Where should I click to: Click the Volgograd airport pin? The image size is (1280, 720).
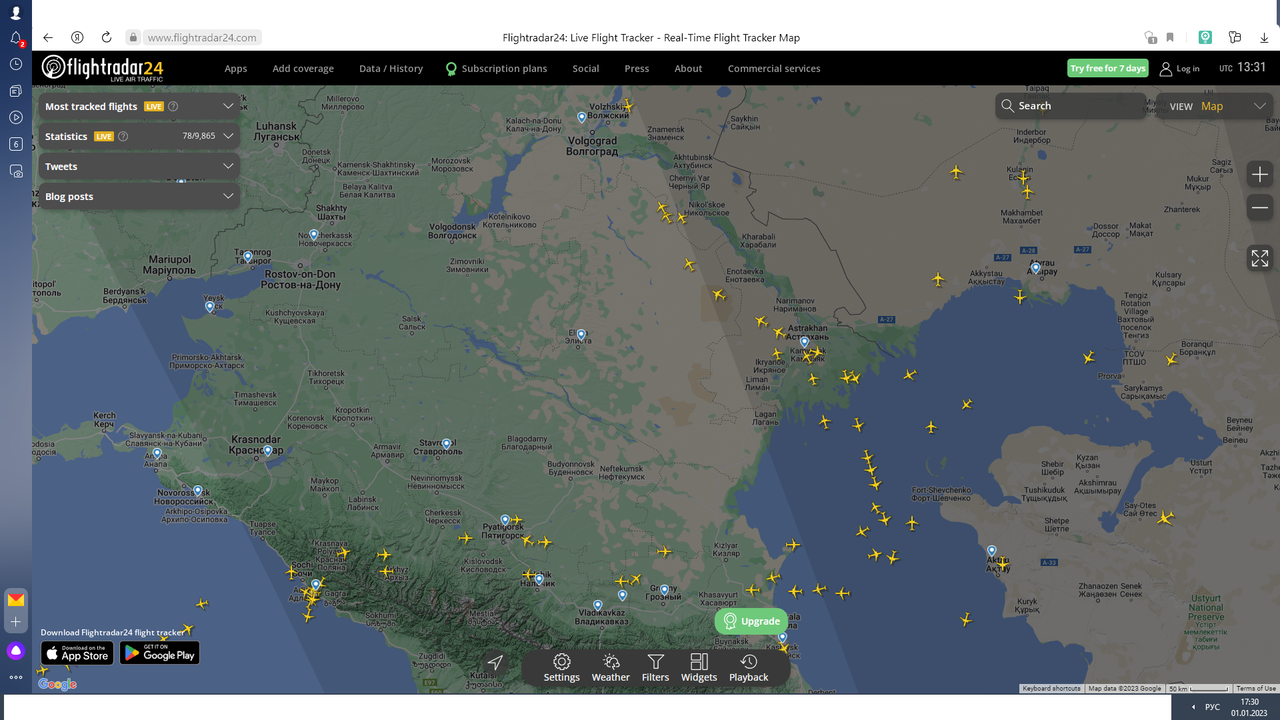(582, 118)
